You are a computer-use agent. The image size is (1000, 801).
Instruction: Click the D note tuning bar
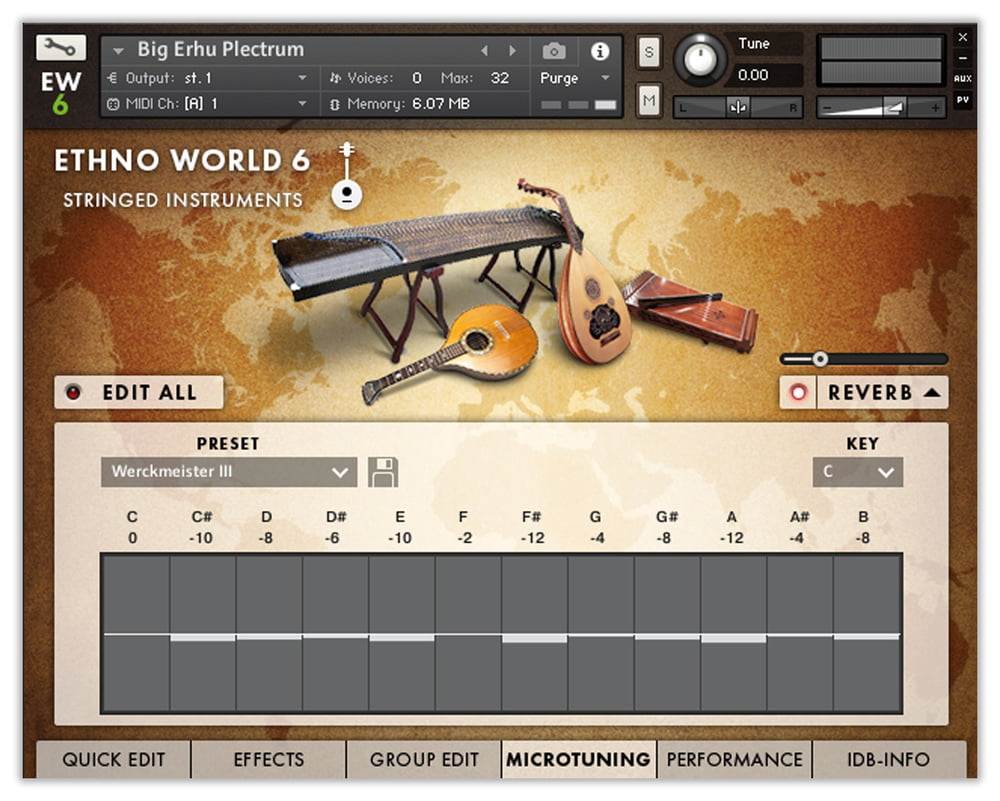269,633
